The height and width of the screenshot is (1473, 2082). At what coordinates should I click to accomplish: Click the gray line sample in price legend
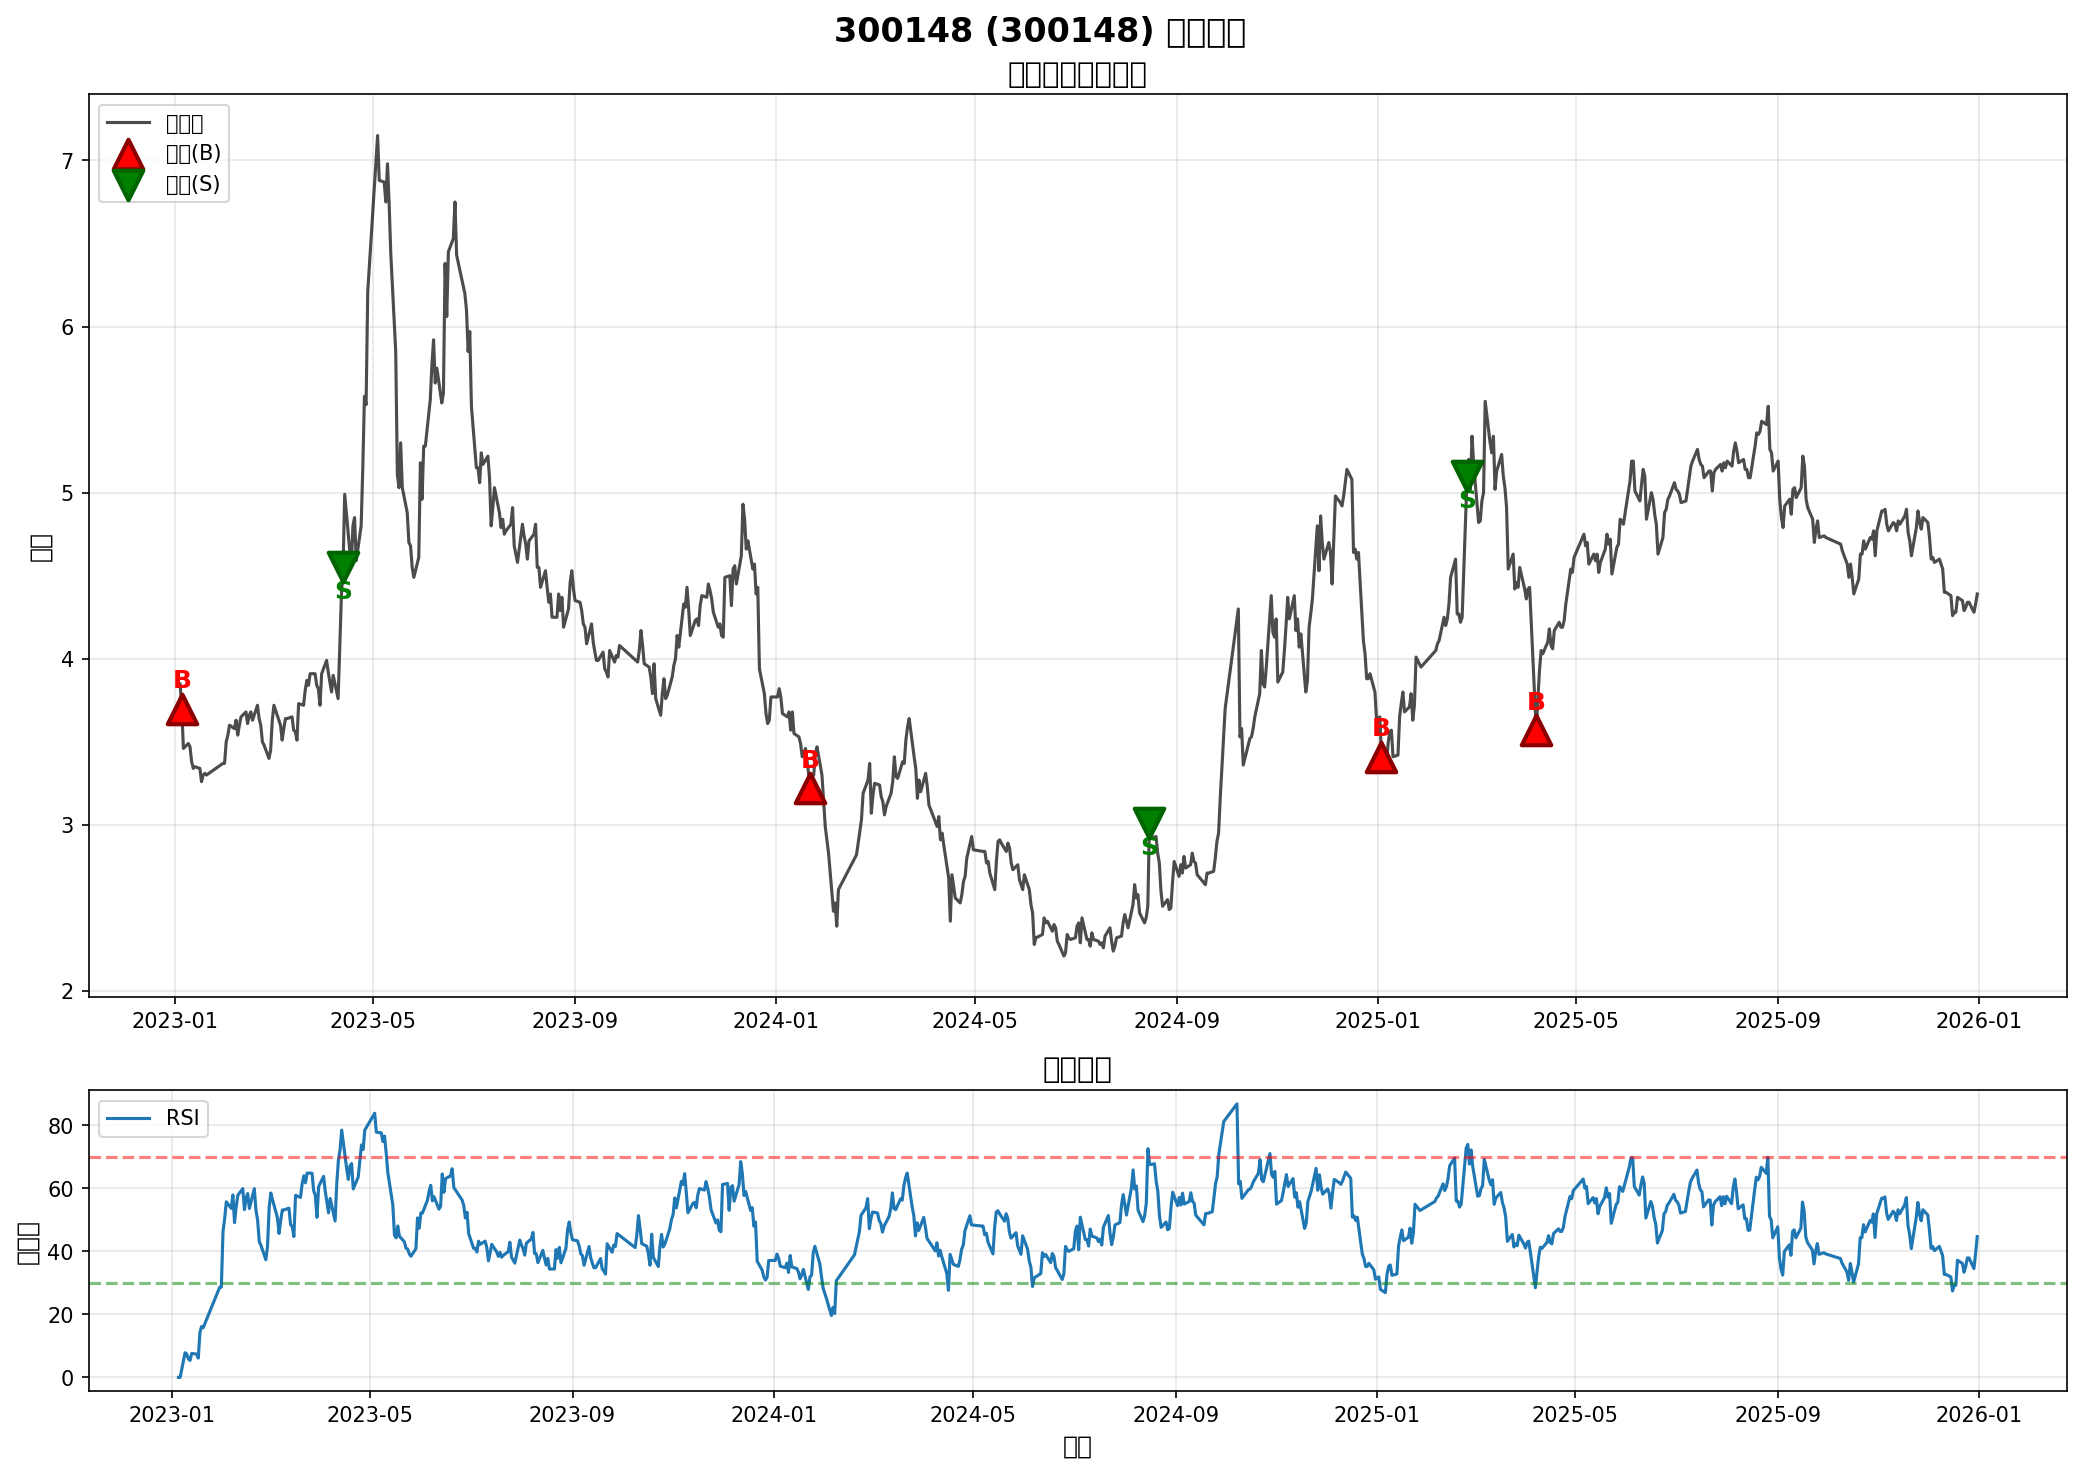tap(128, 123)
